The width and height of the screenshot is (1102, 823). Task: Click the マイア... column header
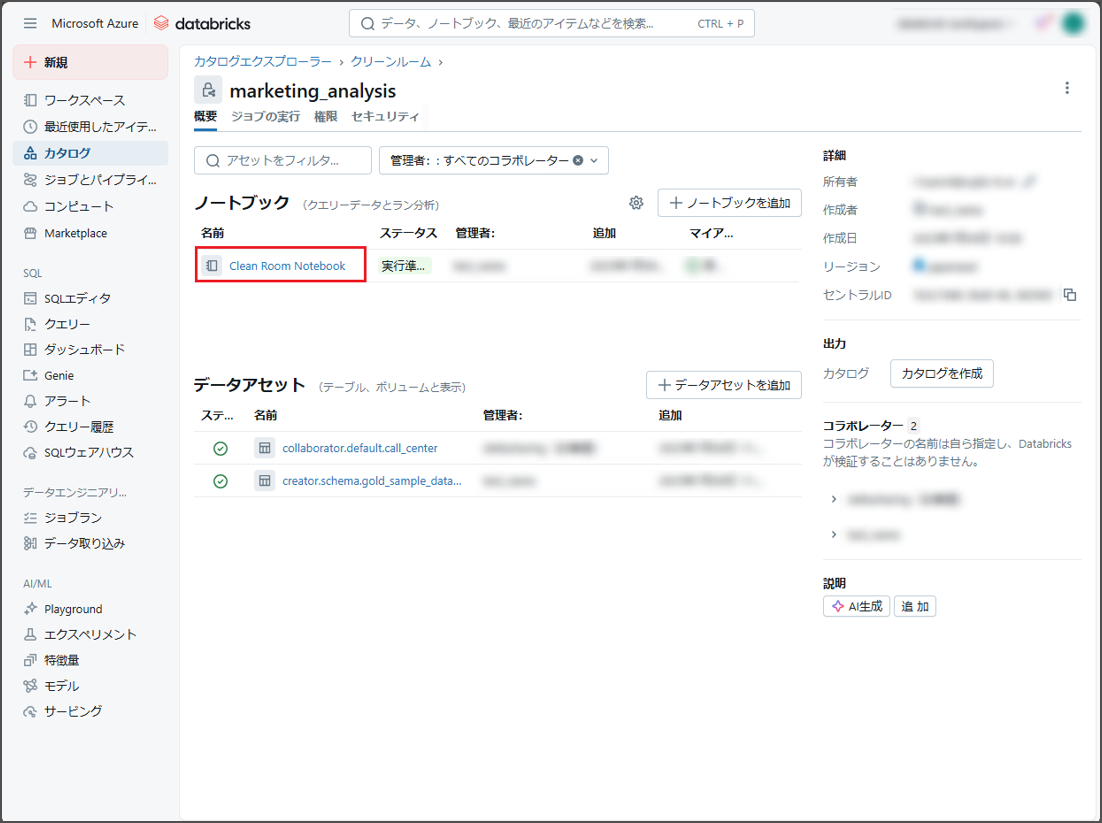pos(711,233)
